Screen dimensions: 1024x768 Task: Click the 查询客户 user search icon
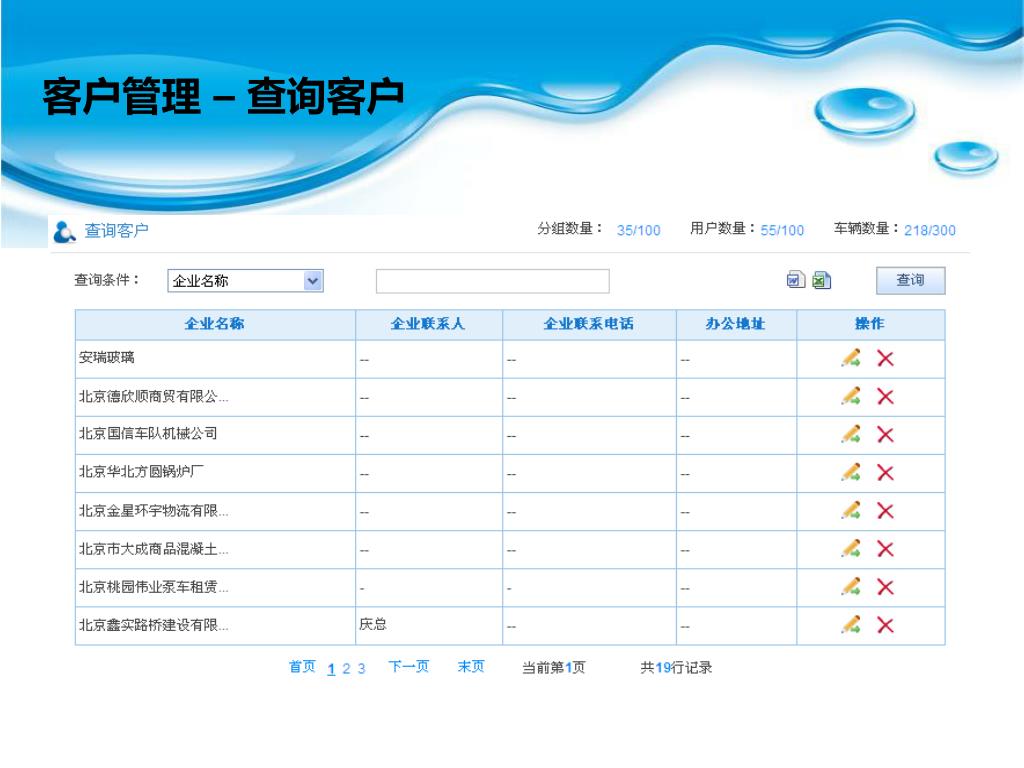(x=64, y=231)
